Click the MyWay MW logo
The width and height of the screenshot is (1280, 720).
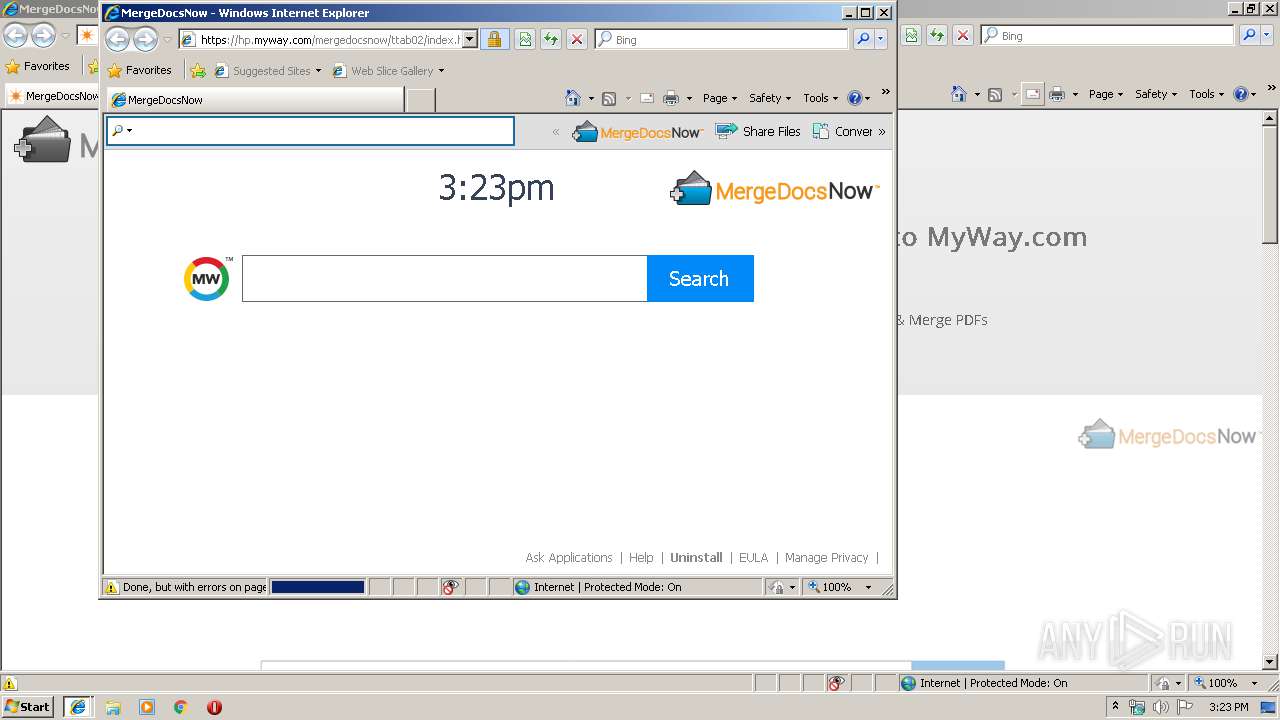point(207,278)
